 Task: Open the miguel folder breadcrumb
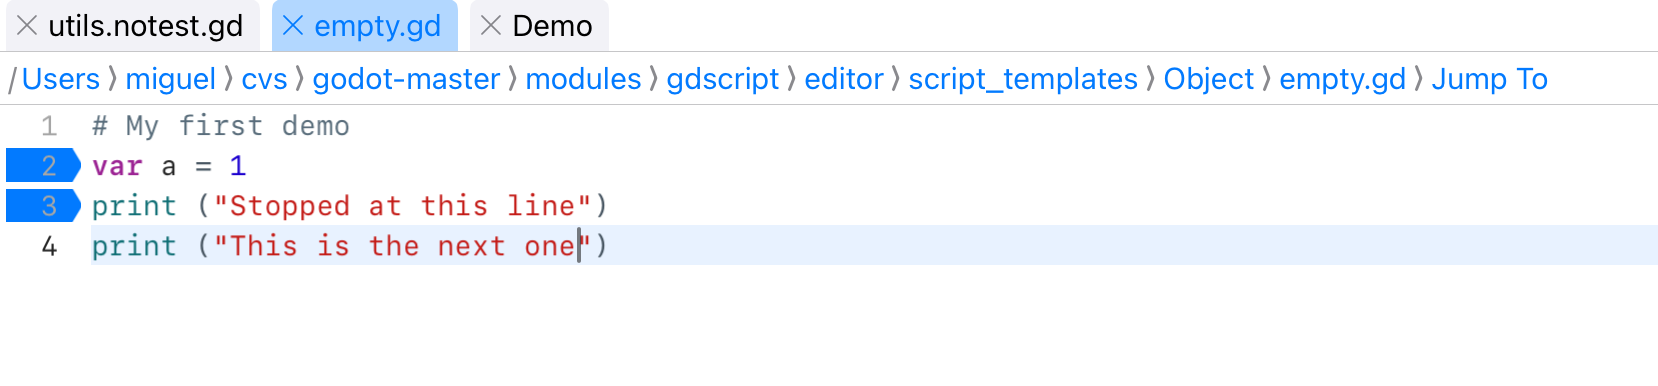170,79
